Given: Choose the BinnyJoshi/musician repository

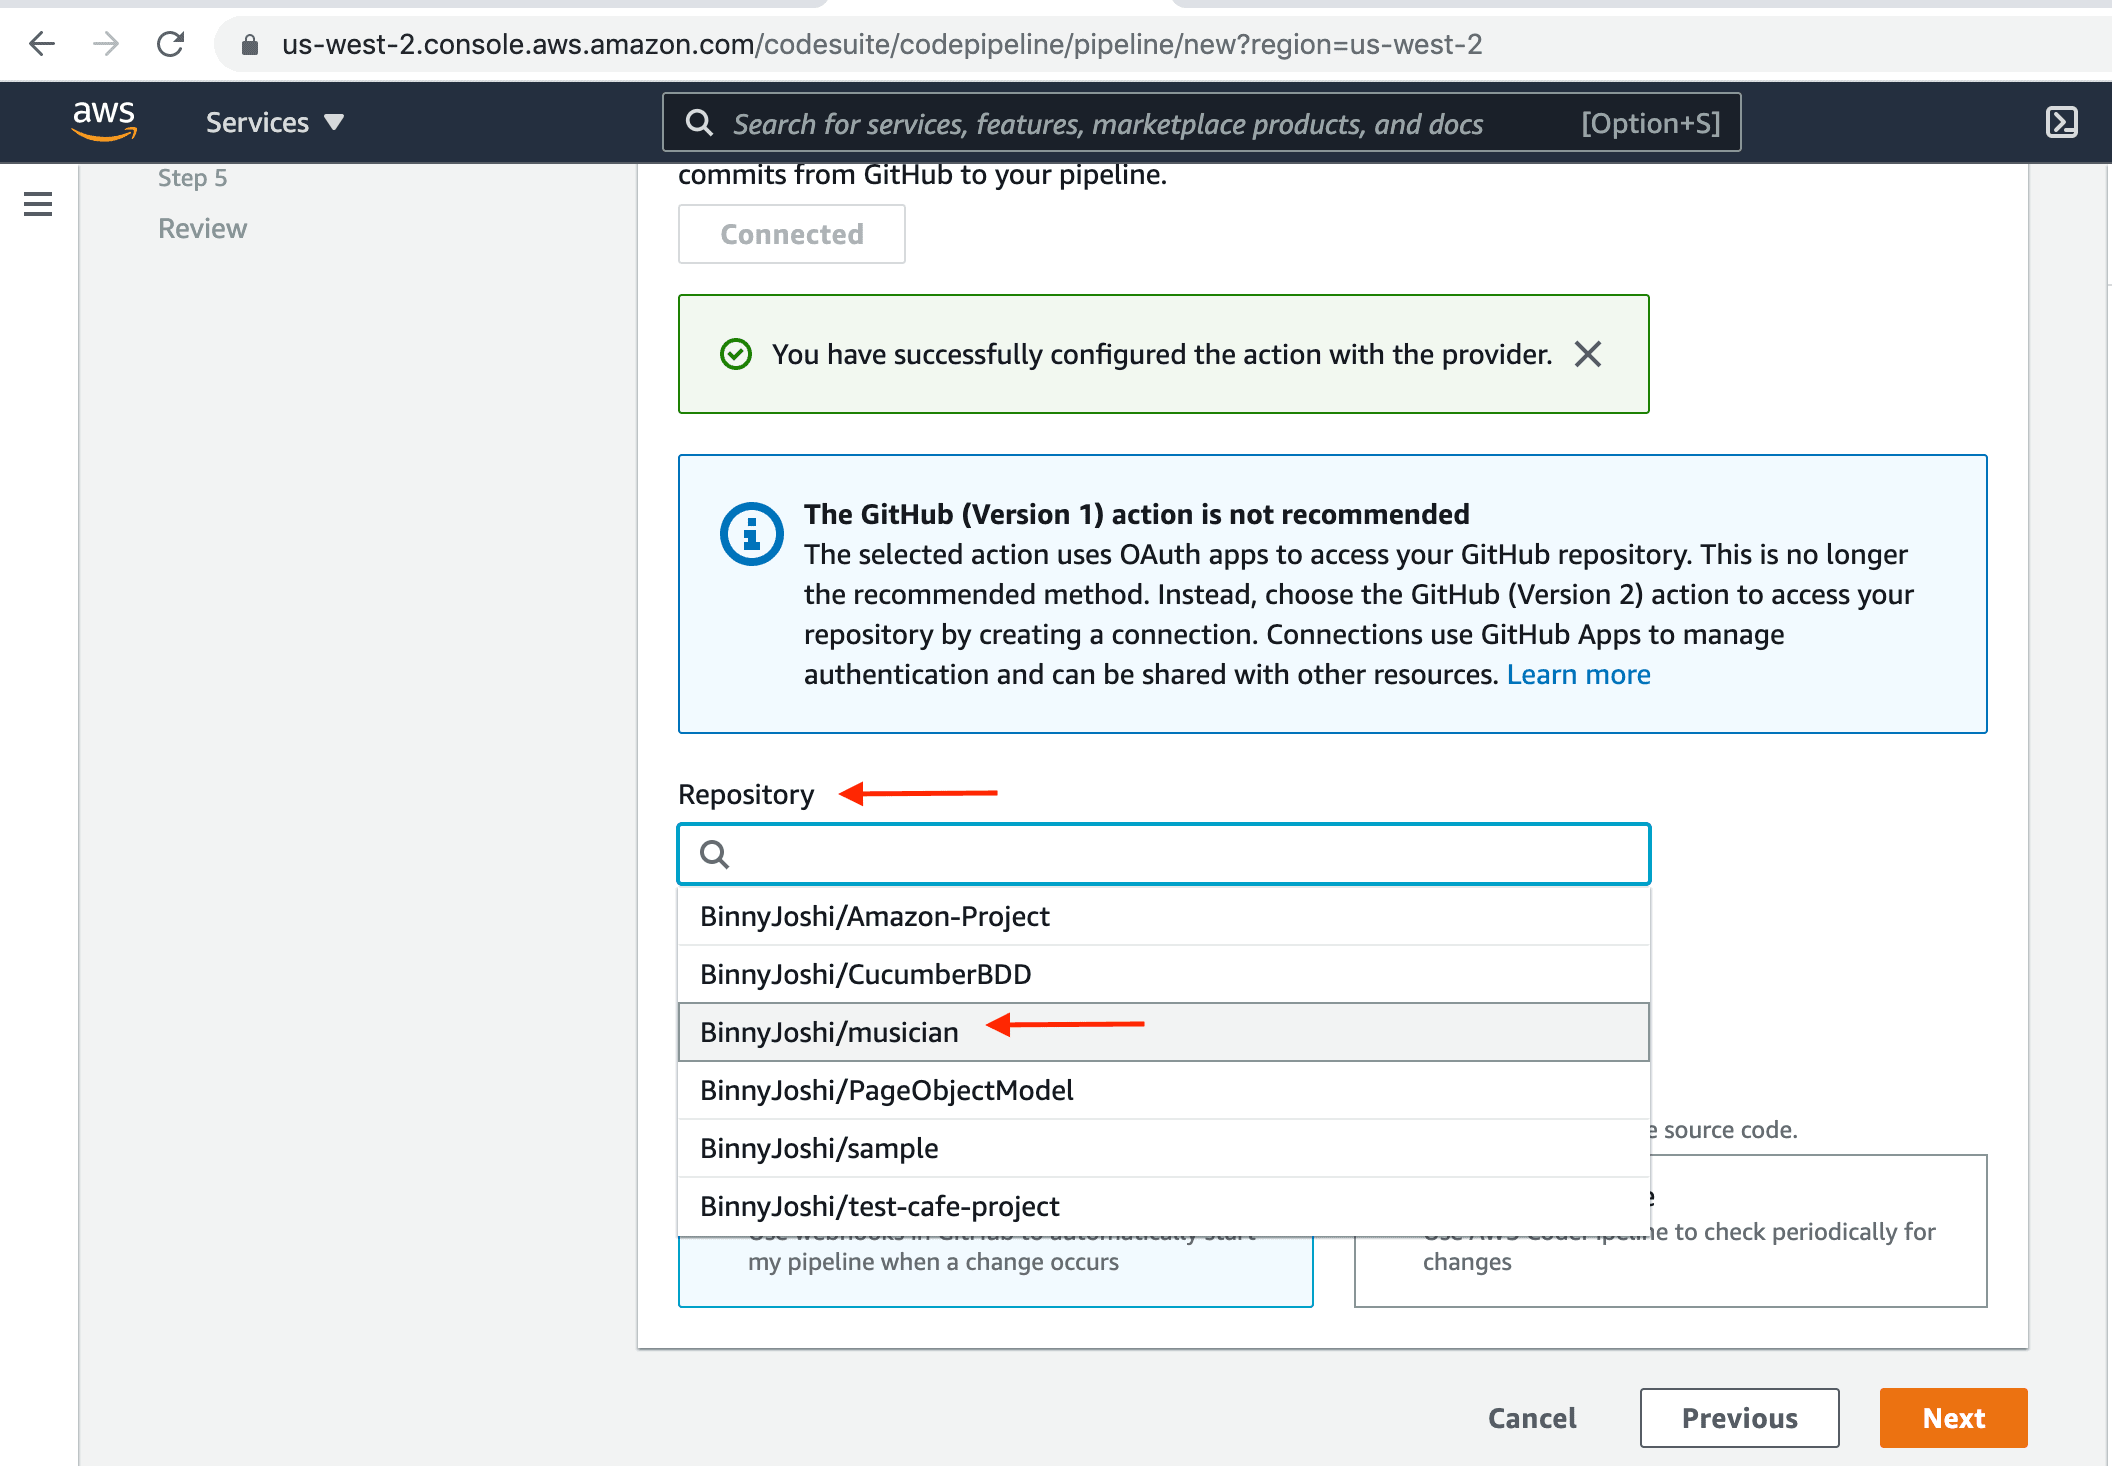Looking at the screenshot, I should tap(1164, 1032).
